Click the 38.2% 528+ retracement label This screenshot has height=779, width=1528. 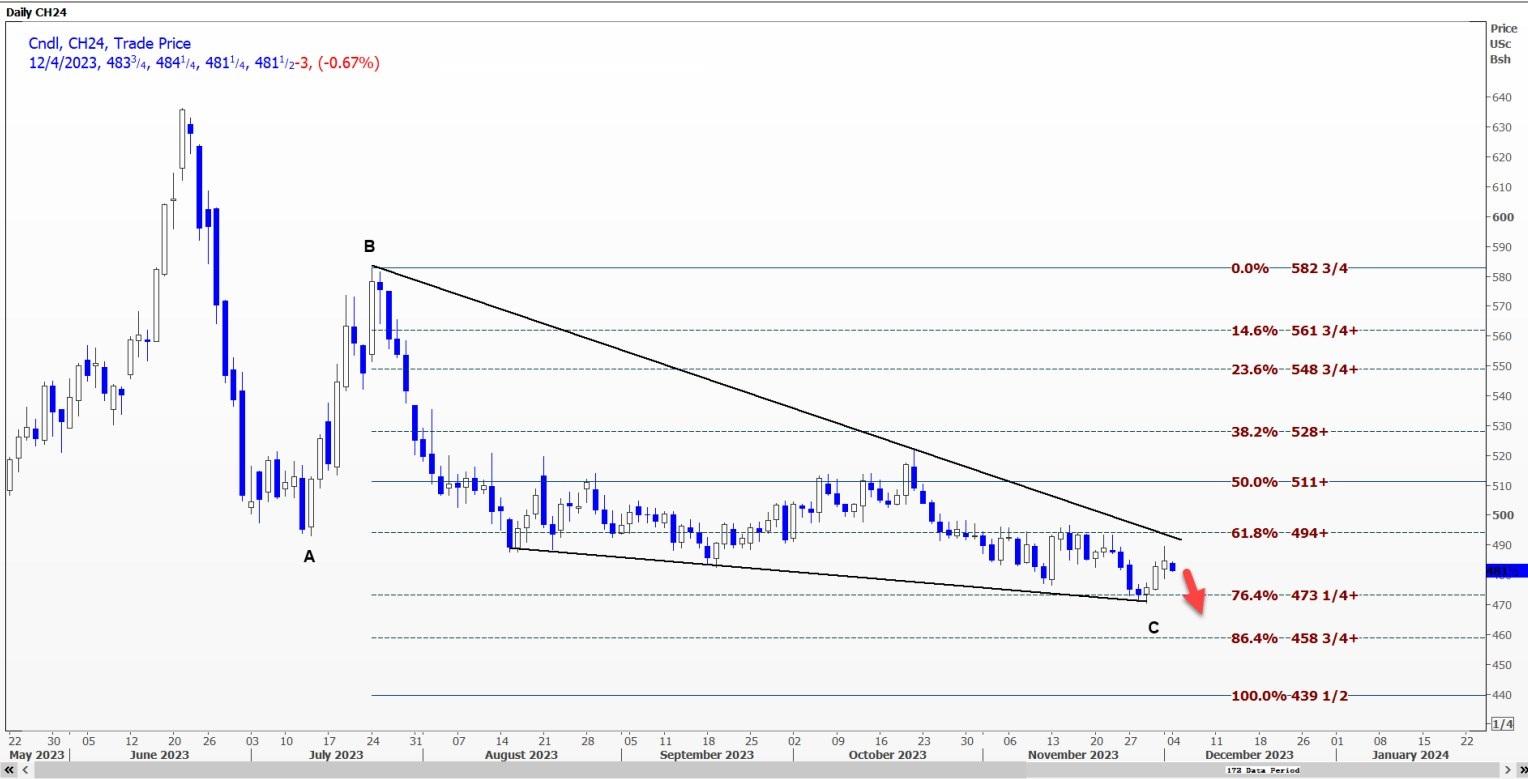tap(1280, 432)
